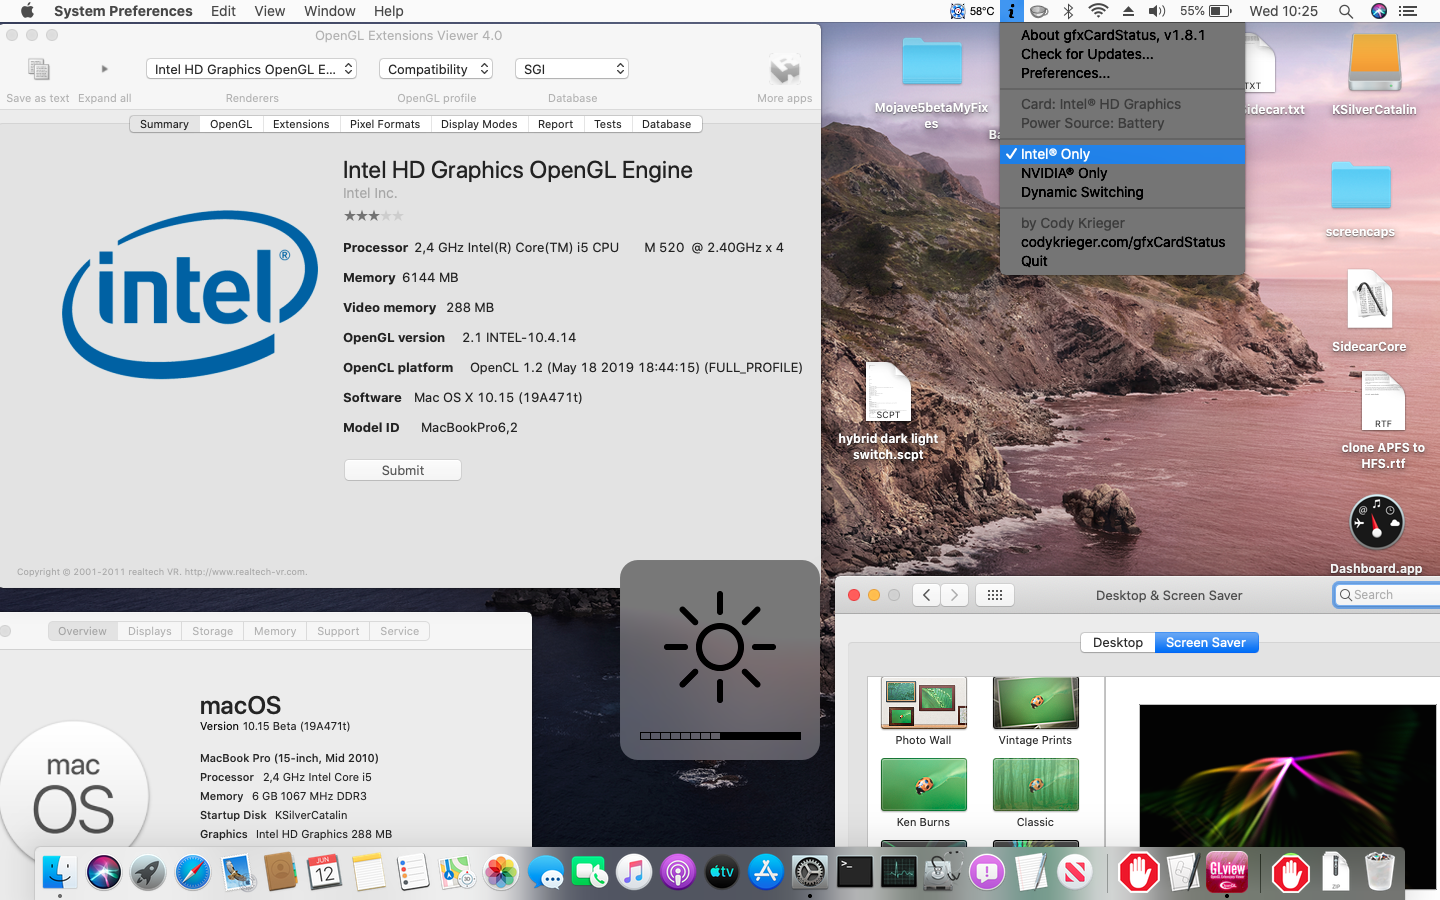Screen dimensions: 1440x900
Task: Click About gfxCardStatus, v1.8.1
Action: (x=1122, y=35)
